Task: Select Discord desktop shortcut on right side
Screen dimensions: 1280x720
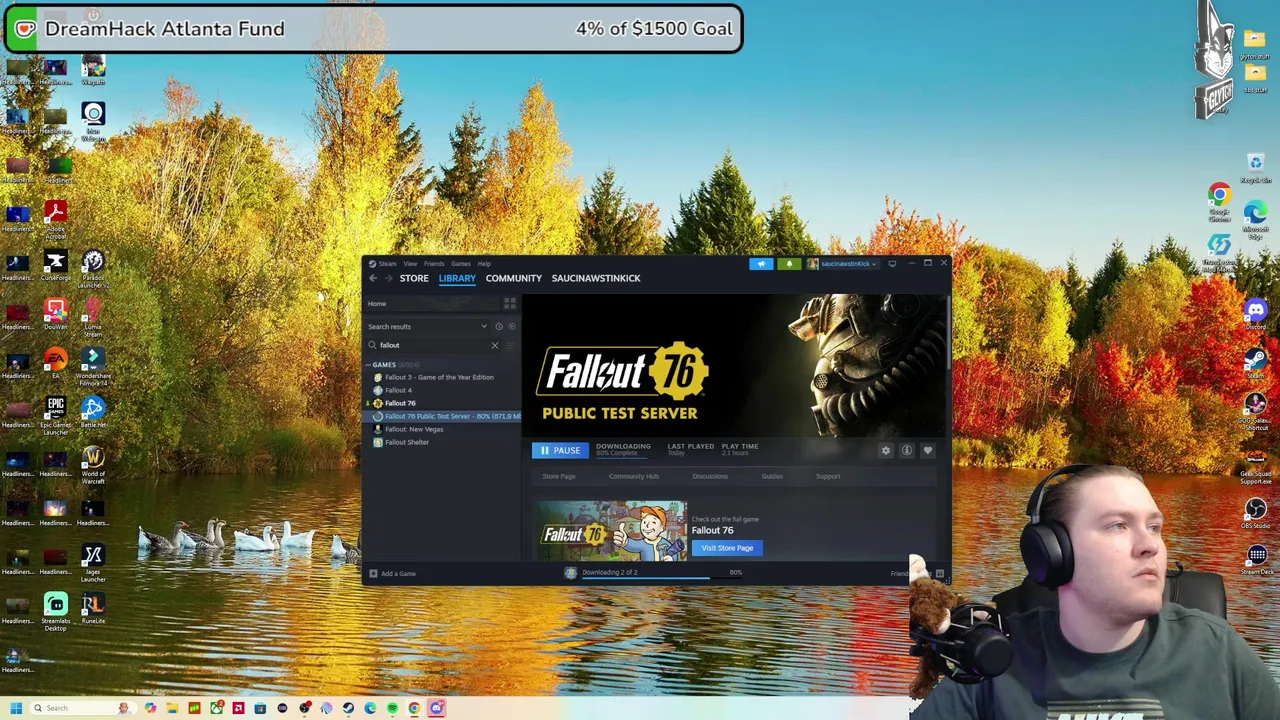Action: coord(1256,316)
